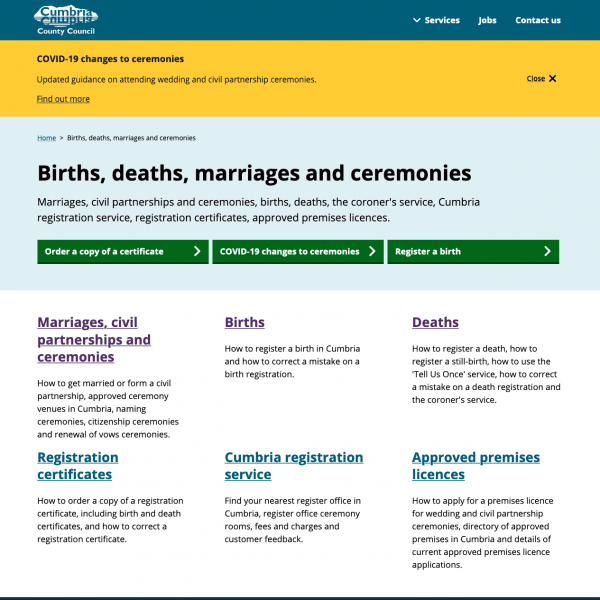Screen dimensions: 600x600
Task: Open Approved premises licences link
Action: pos(475,466)
